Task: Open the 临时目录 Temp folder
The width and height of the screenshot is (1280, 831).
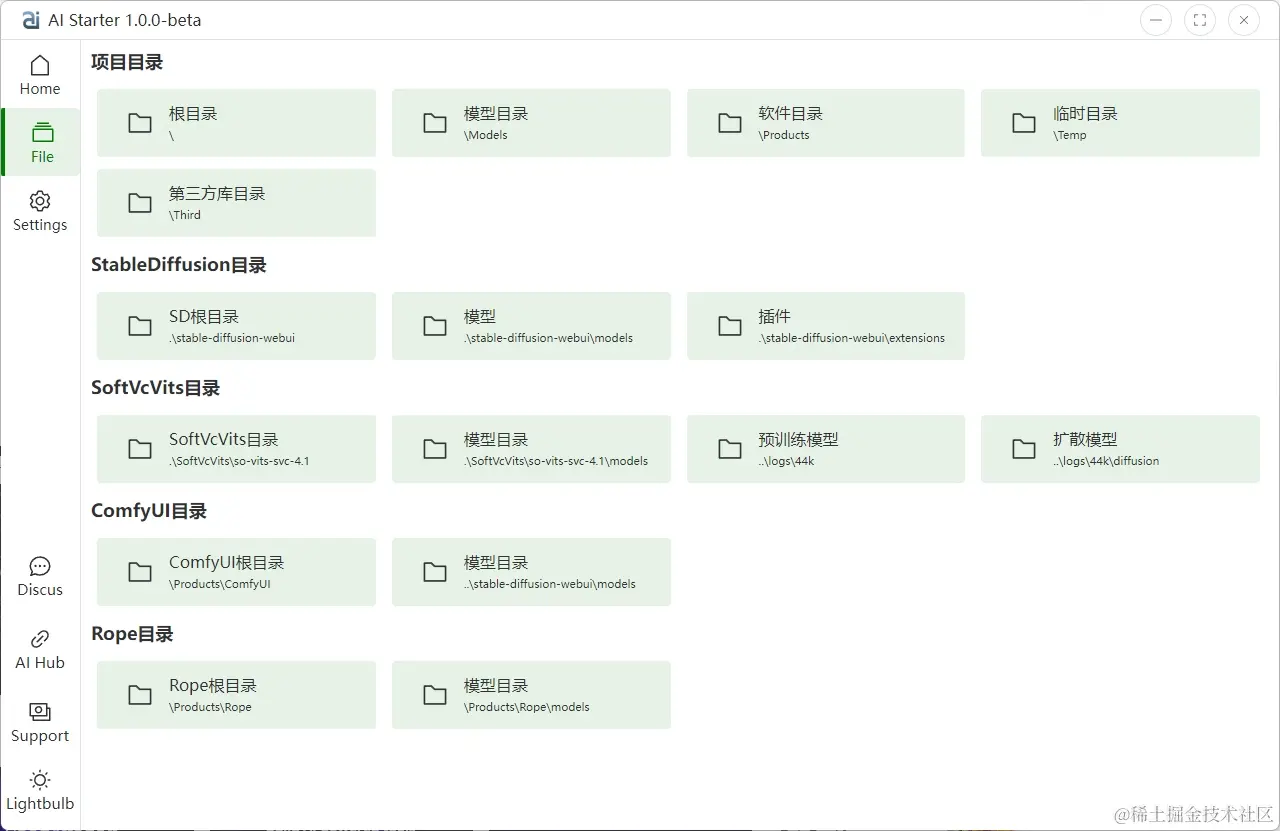Action: pos(1119,122)
